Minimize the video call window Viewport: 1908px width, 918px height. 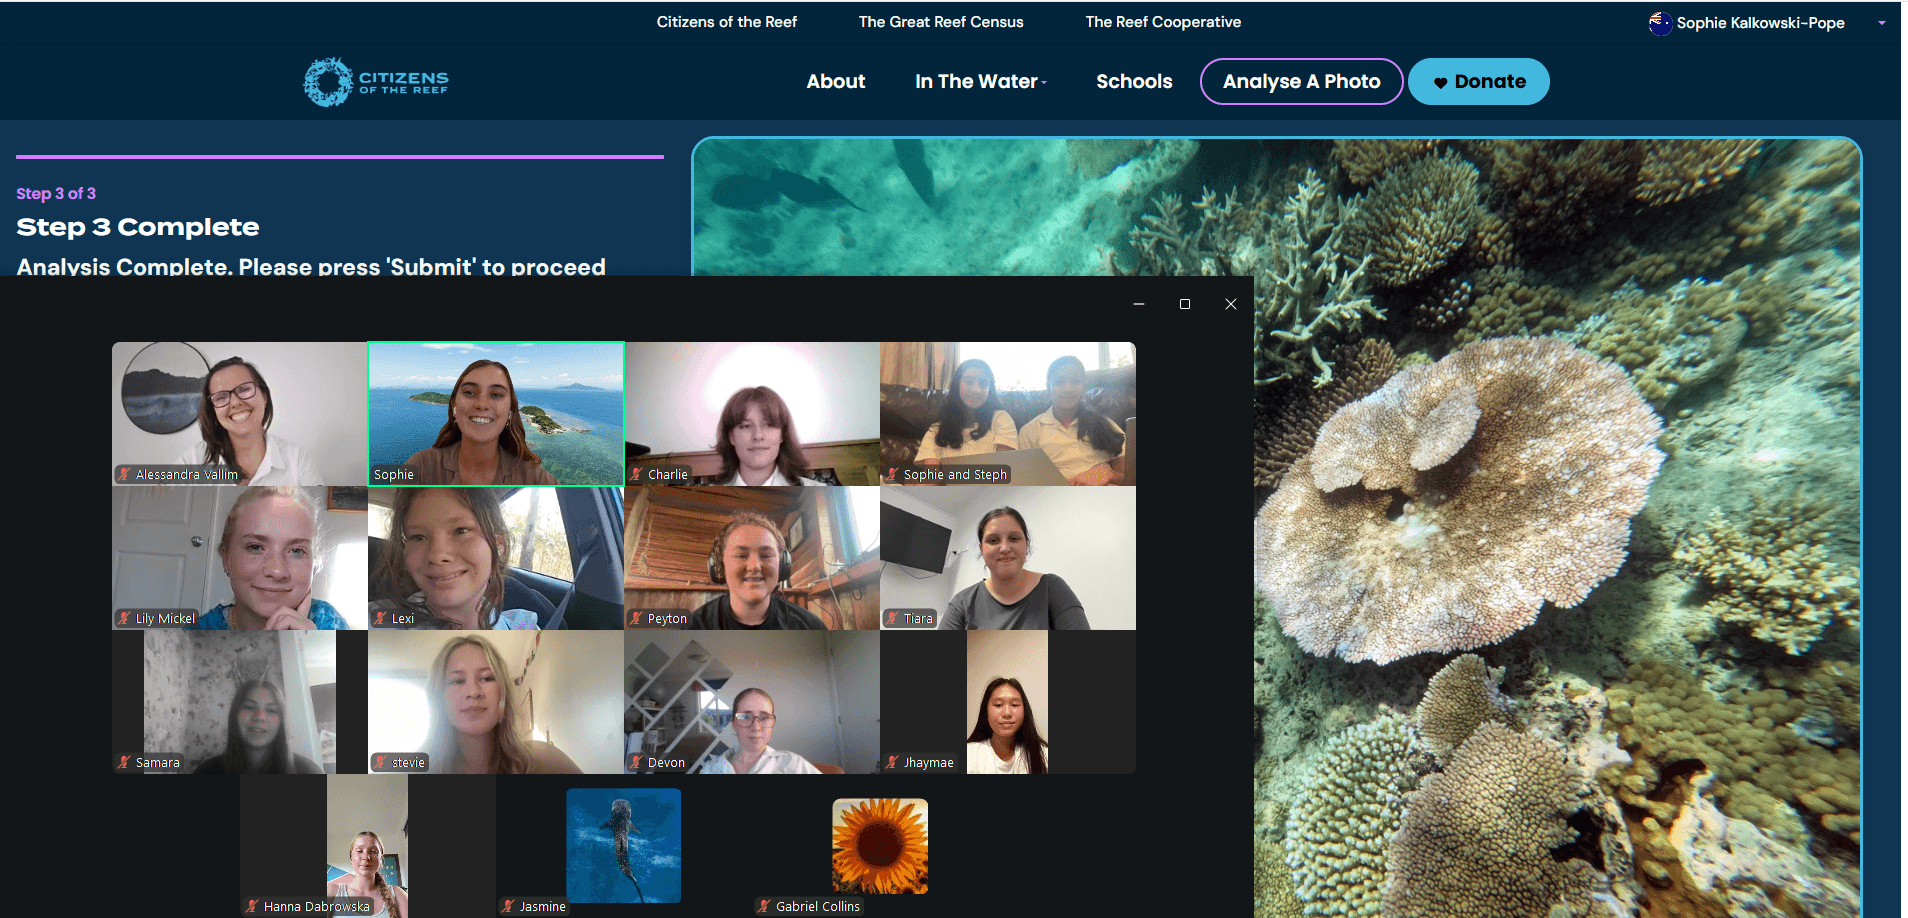click(1139, 304)
